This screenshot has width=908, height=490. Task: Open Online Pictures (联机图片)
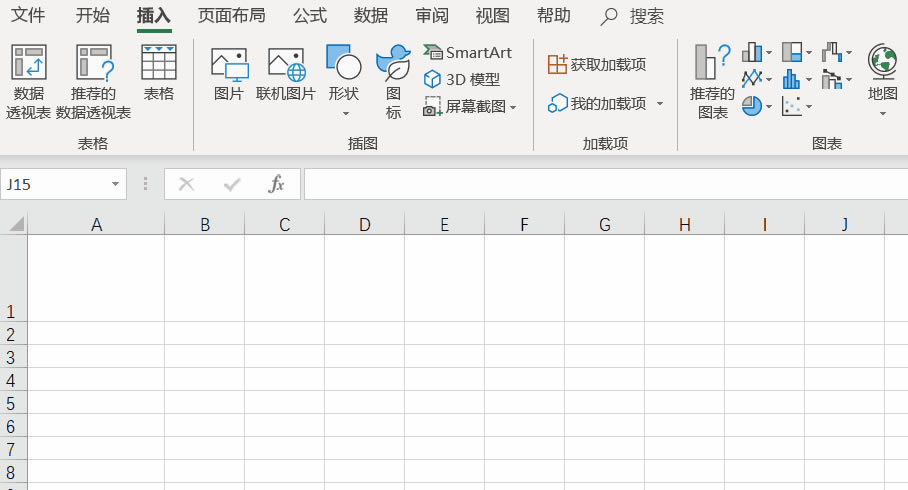coord(286,74)
